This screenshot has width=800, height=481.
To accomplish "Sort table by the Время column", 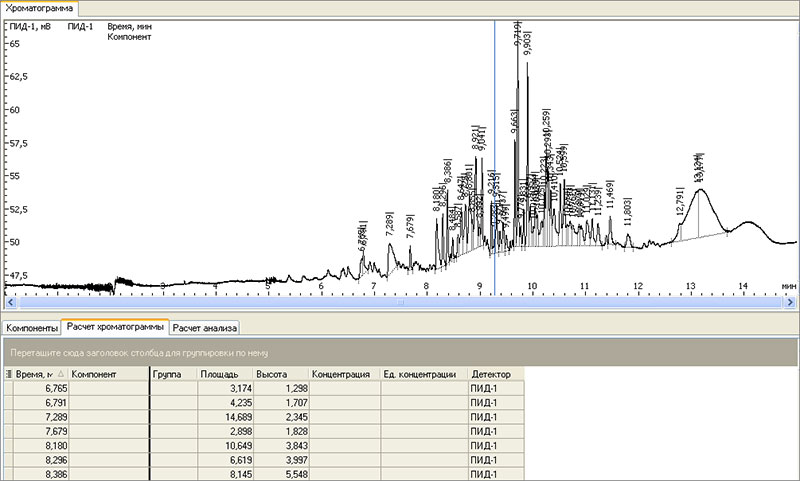I will [x=35, y=374].
